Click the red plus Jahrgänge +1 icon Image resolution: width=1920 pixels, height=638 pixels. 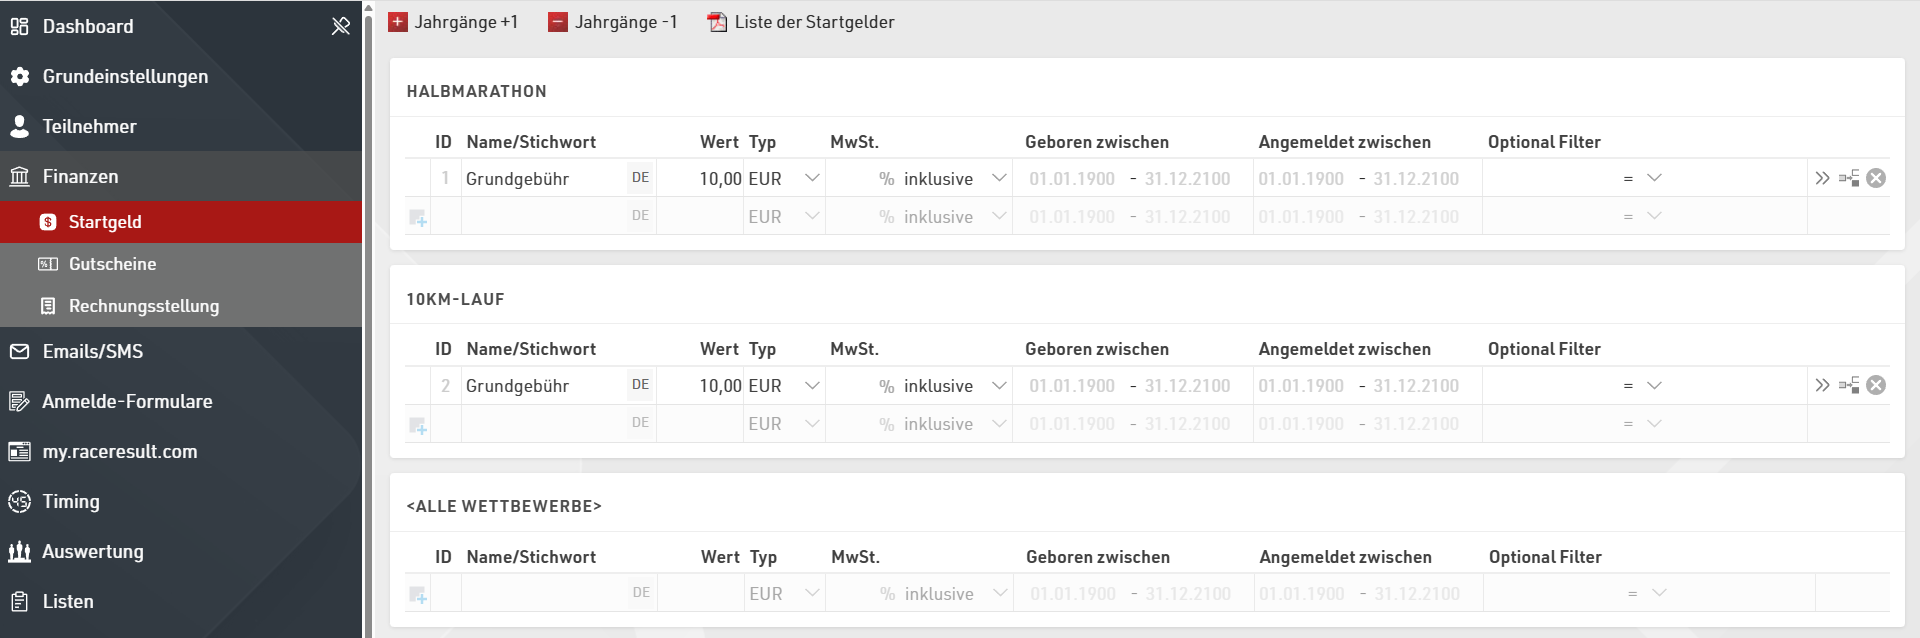398,22
